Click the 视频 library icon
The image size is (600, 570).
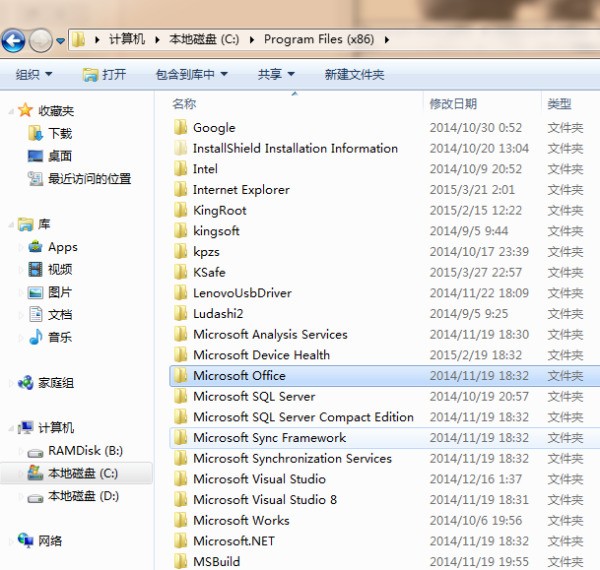[35, 269]
